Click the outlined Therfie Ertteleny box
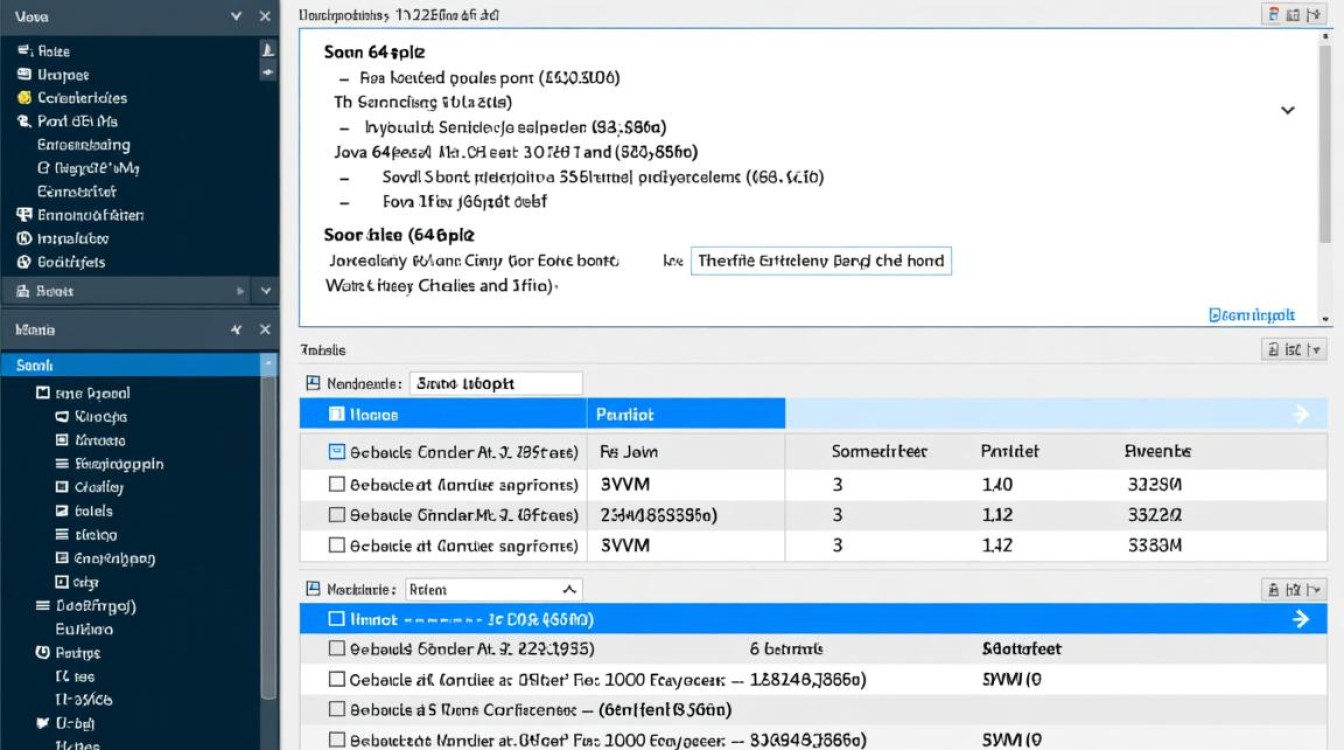The image size is (1344, 750). click(x=820, y=261)
